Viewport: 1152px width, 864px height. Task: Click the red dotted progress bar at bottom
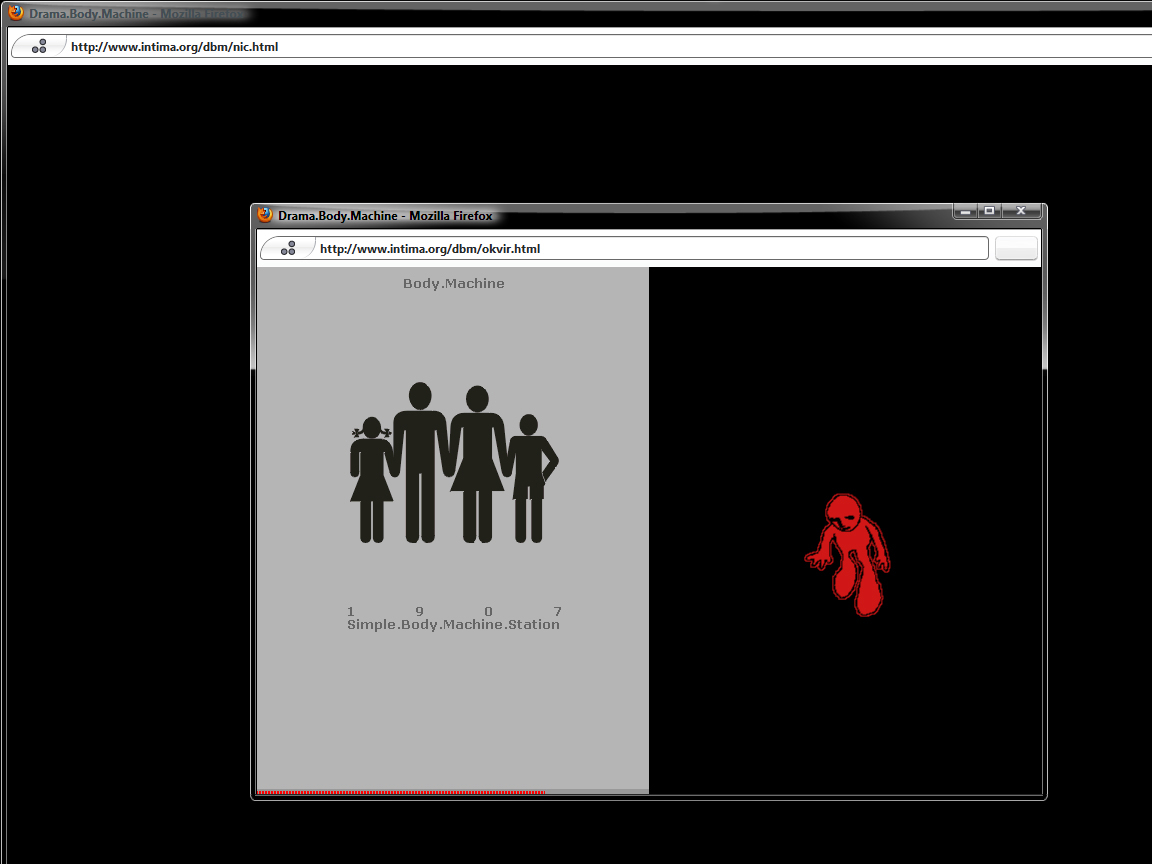click(401, 792)
